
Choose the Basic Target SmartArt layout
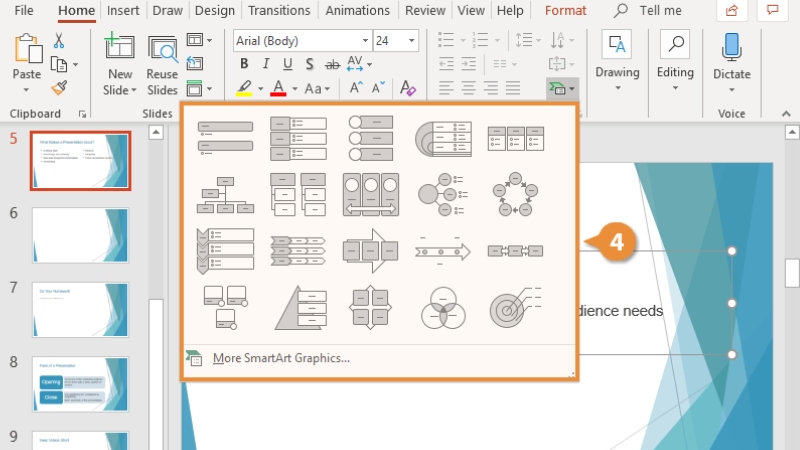pyautogui.click(x=515, y=308)
